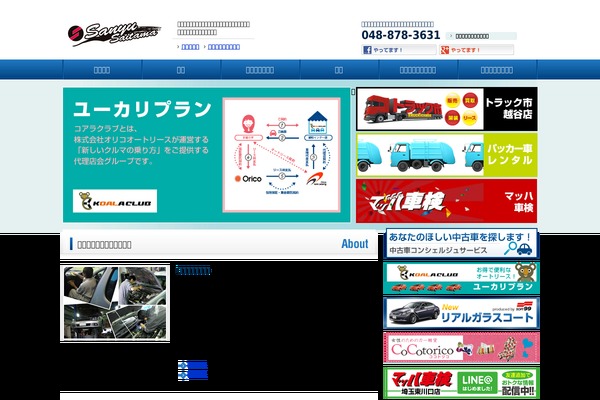Open the first item in the blue navigation bar

pos(102,70)
